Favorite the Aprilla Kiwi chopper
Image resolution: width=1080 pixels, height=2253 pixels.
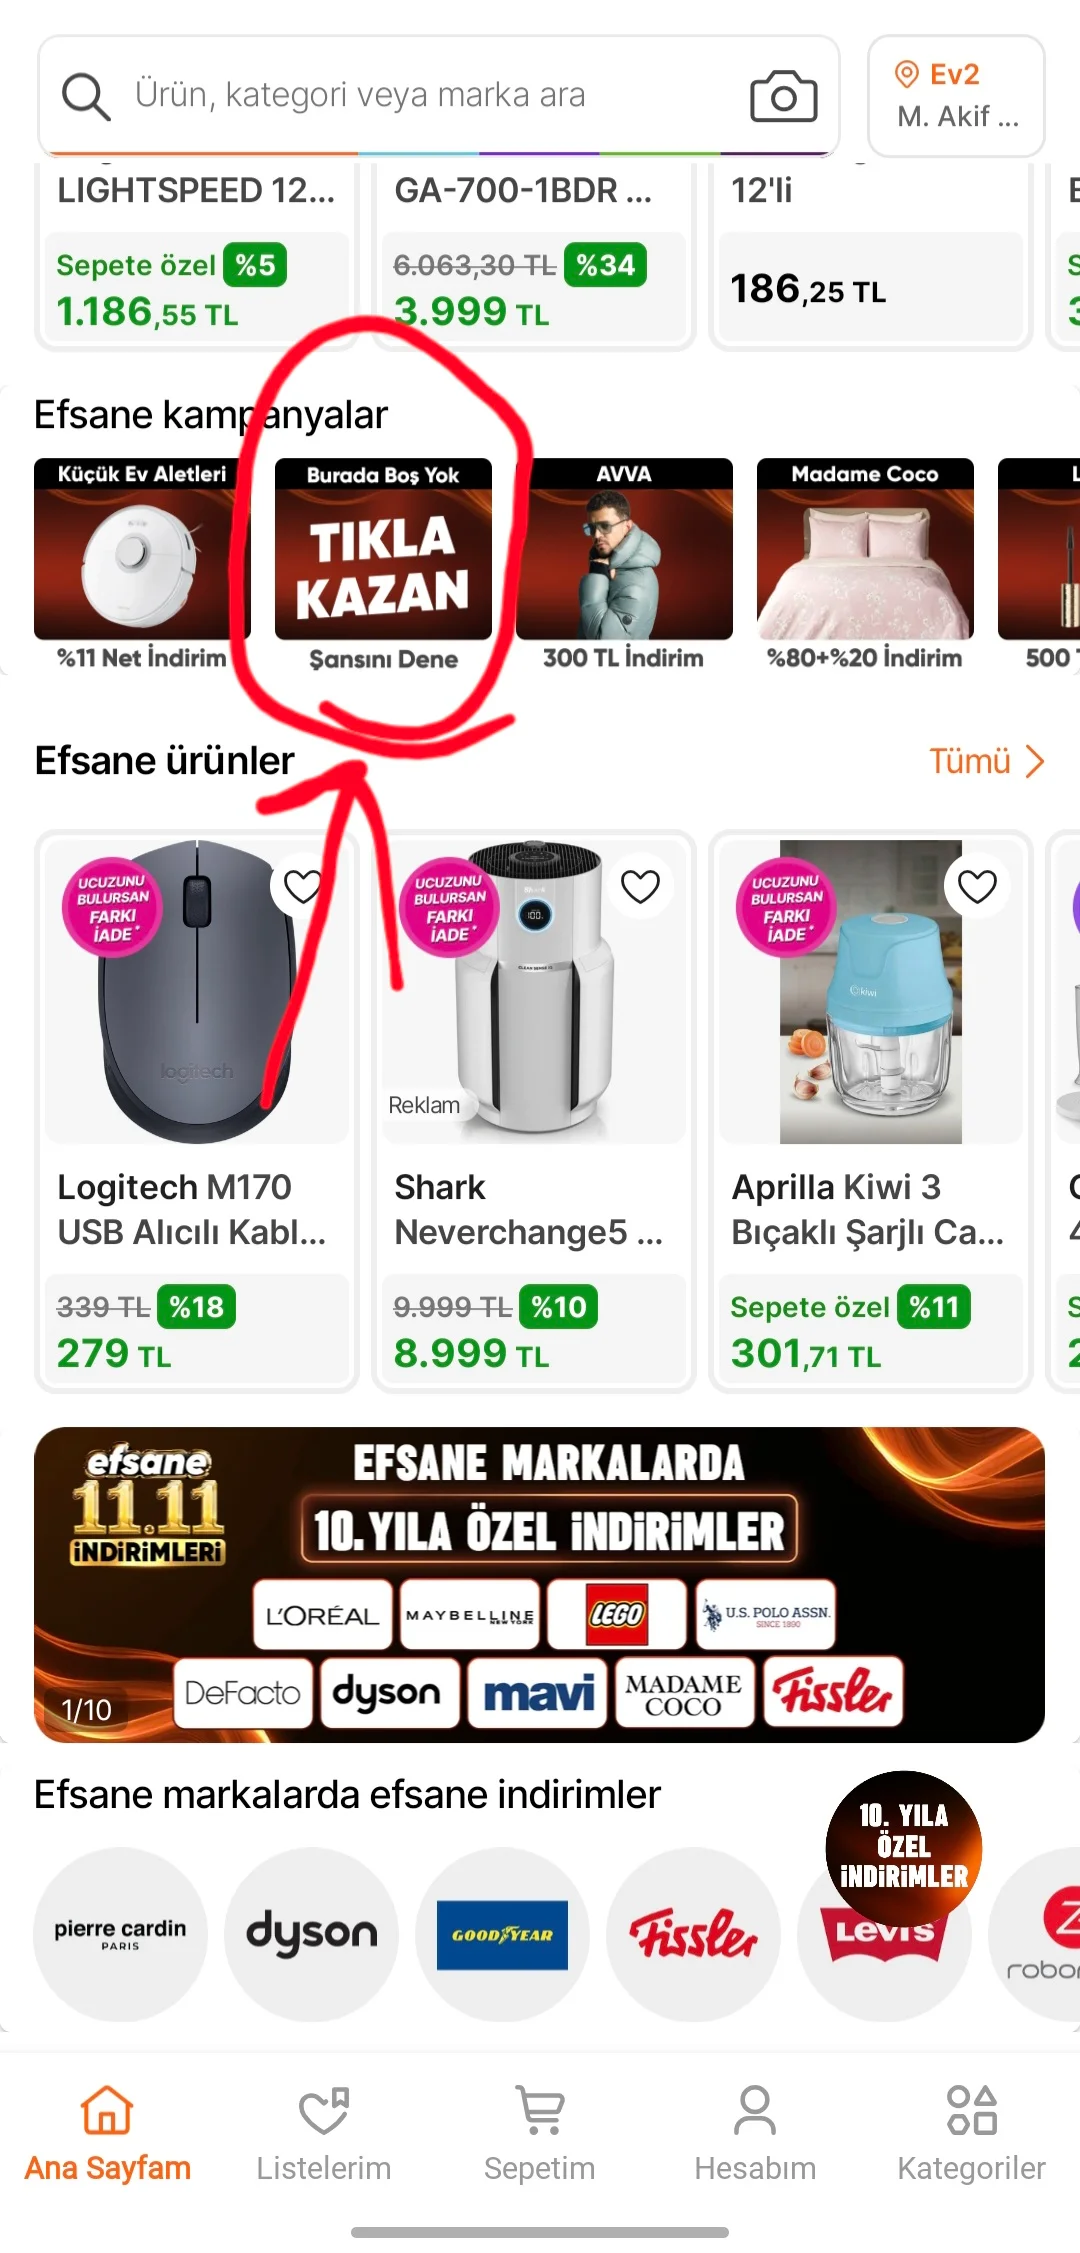[977, 886]
